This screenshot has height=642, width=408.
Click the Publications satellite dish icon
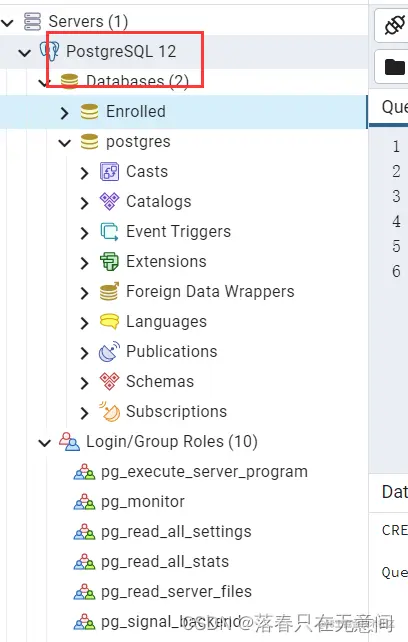[109, 352]
